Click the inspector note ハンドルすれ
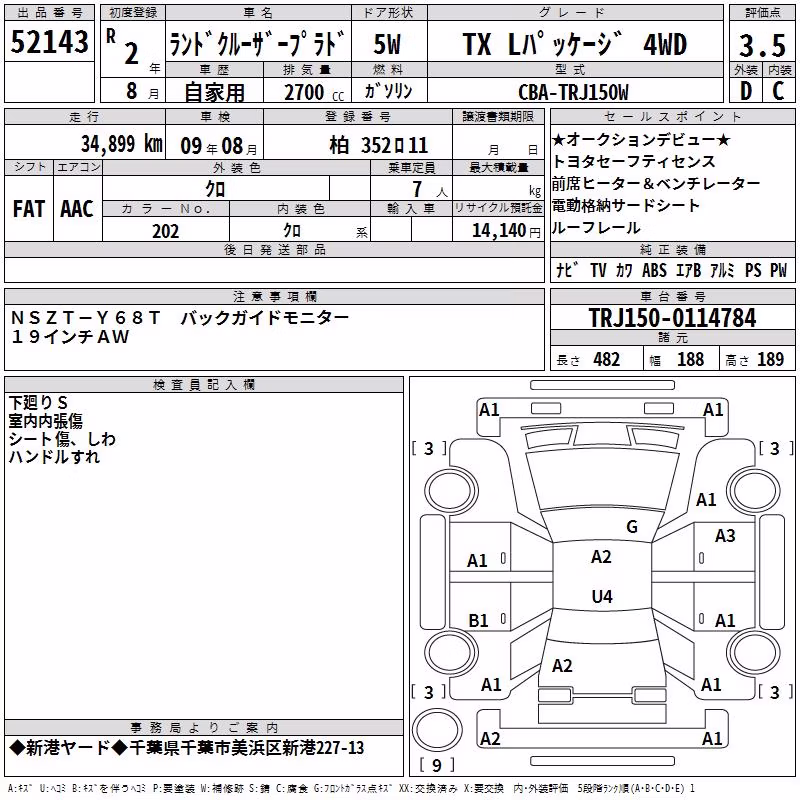The height and width of the screenshot is (800, 800). (54, 456)
